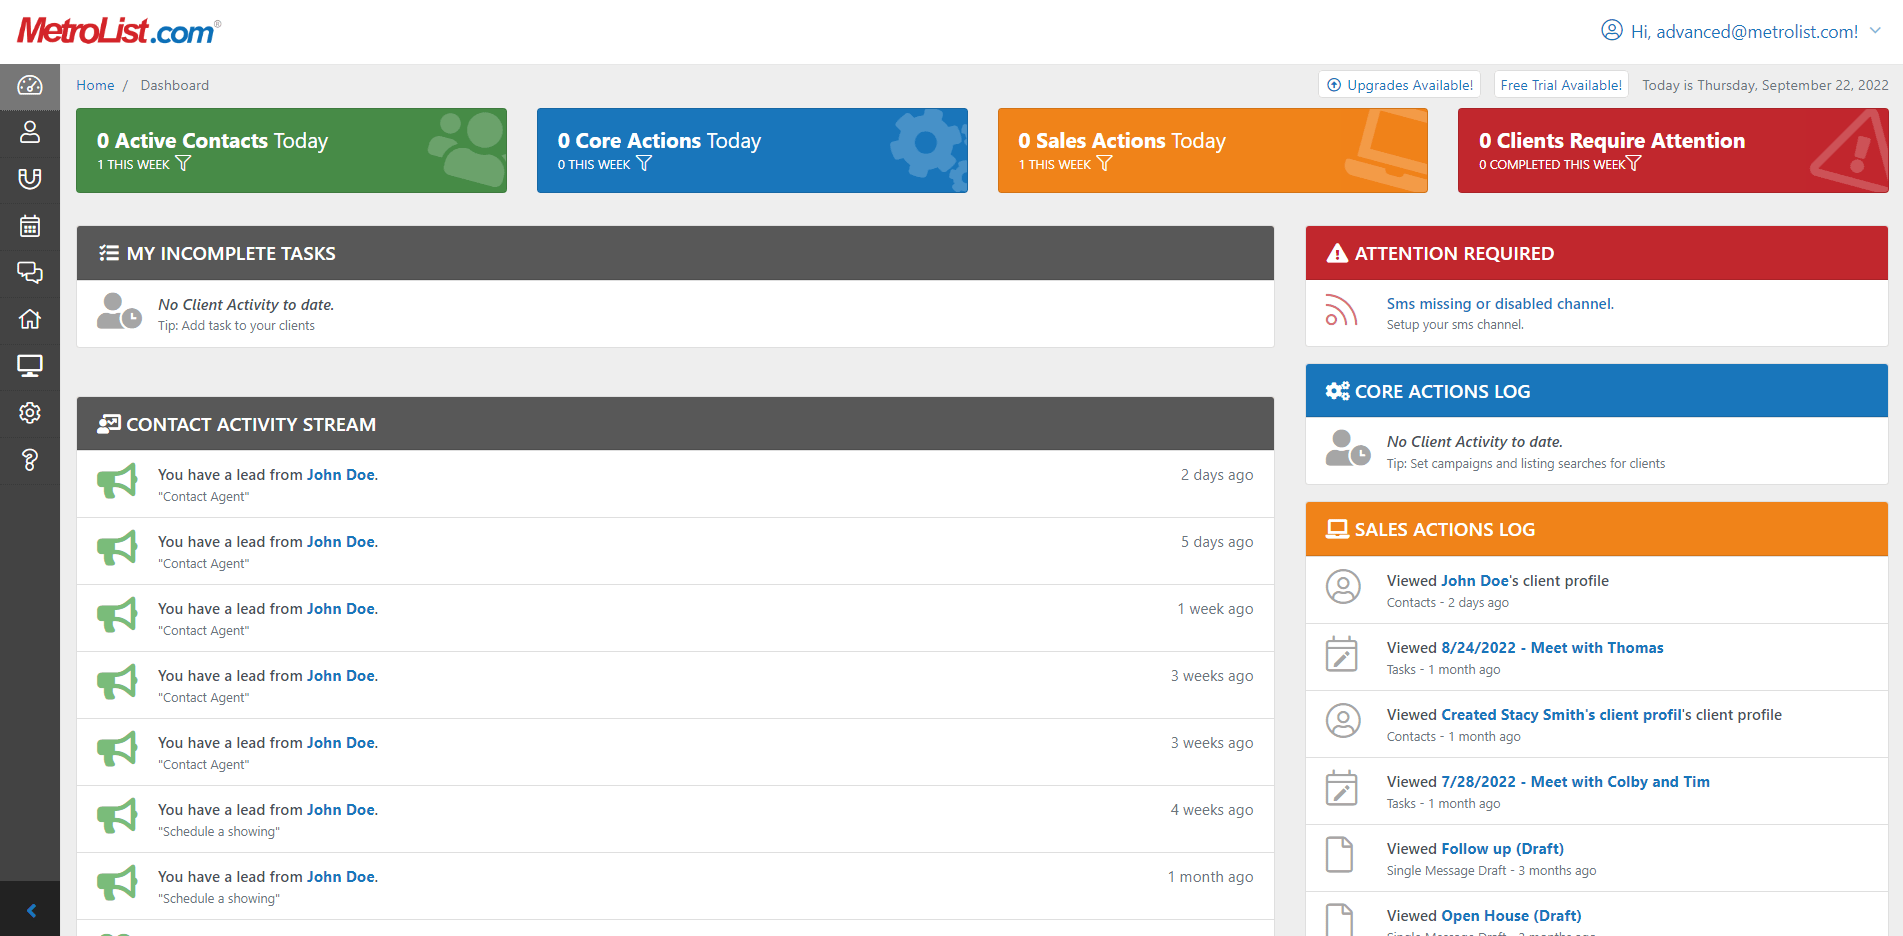Open the Calendar icon in sidebar
The image size is (1903, 936).
pos(29,226)
